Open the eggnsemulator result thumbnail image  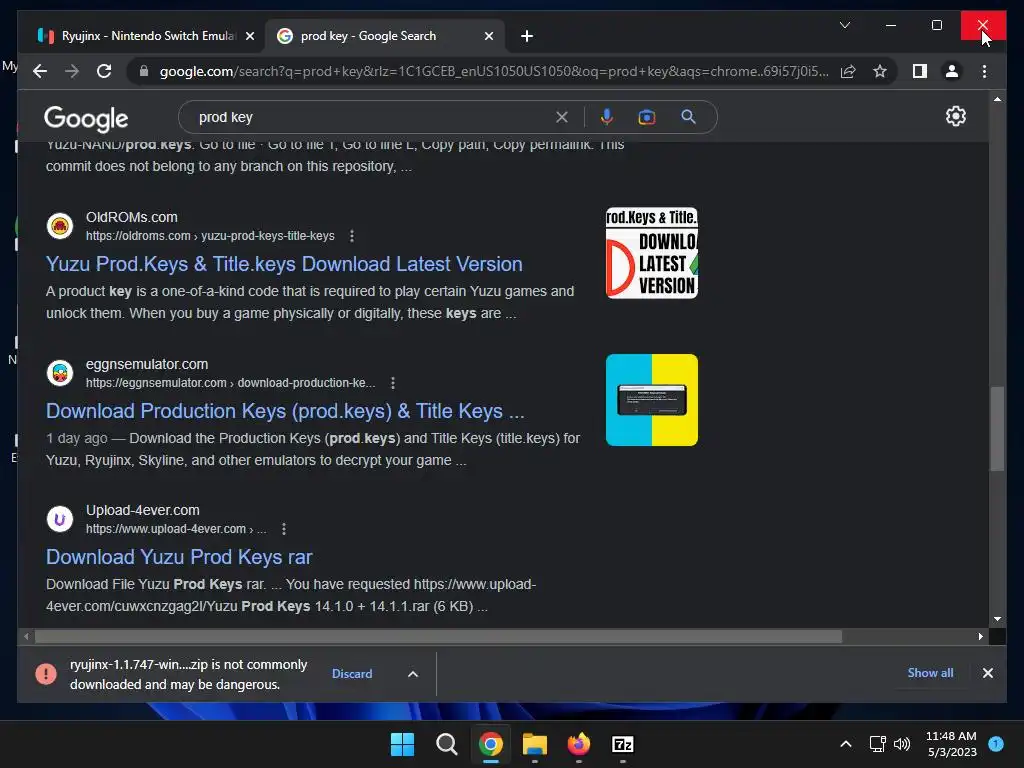652,400
